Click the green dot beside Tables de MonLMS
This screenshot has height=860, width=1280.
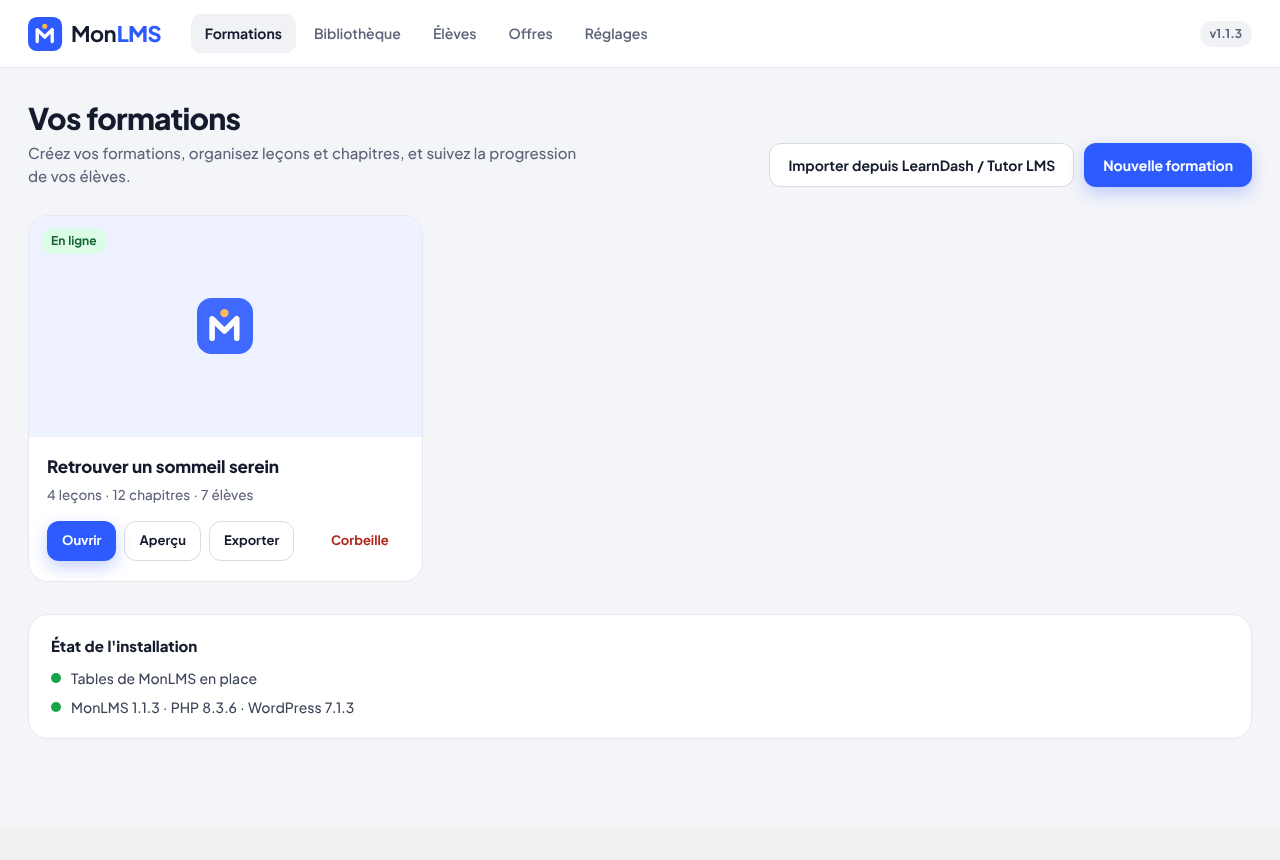pos(56,678)
